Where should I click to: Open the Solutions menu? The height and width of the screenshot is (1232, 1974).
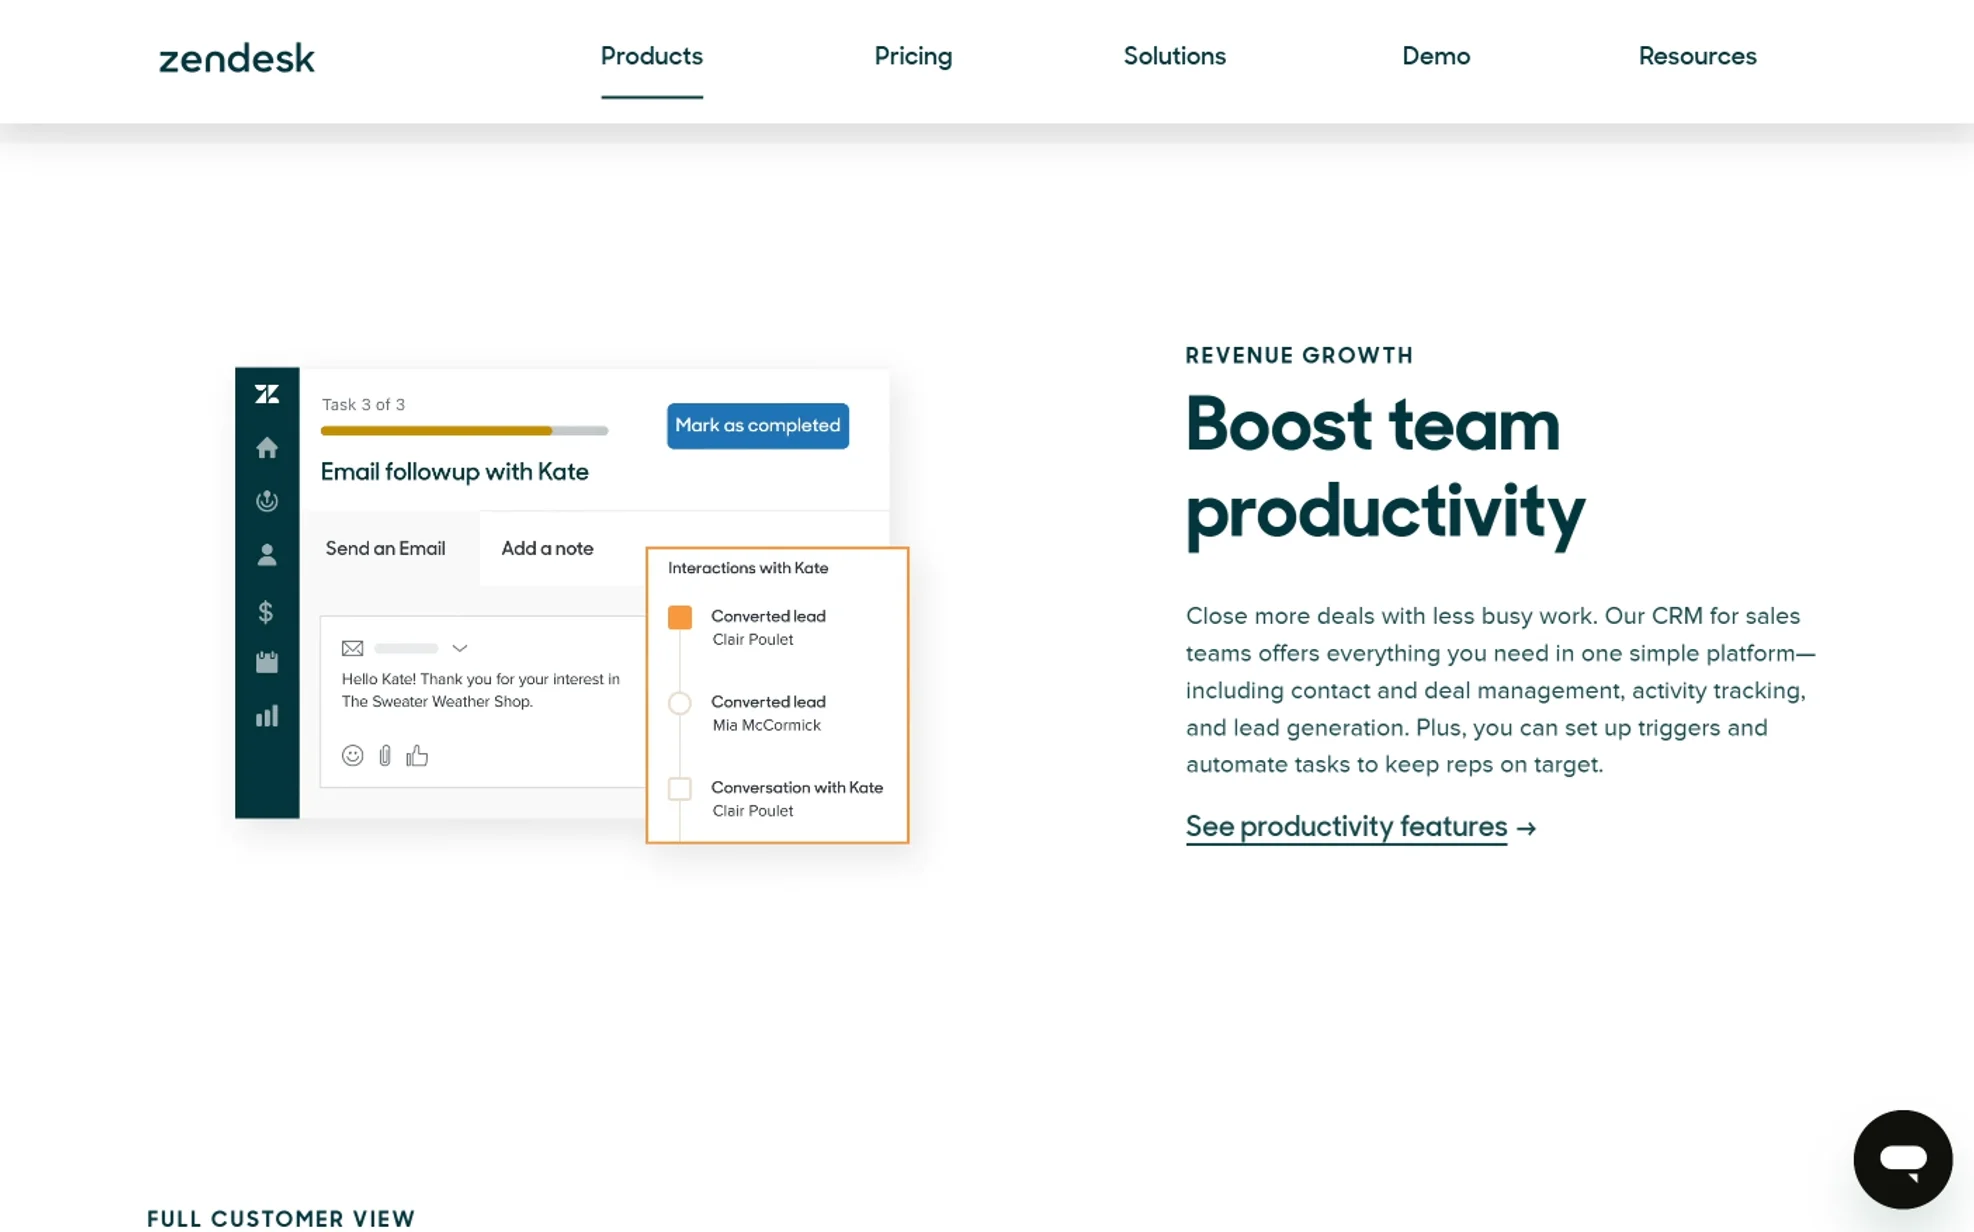[x=1174, y=56]
